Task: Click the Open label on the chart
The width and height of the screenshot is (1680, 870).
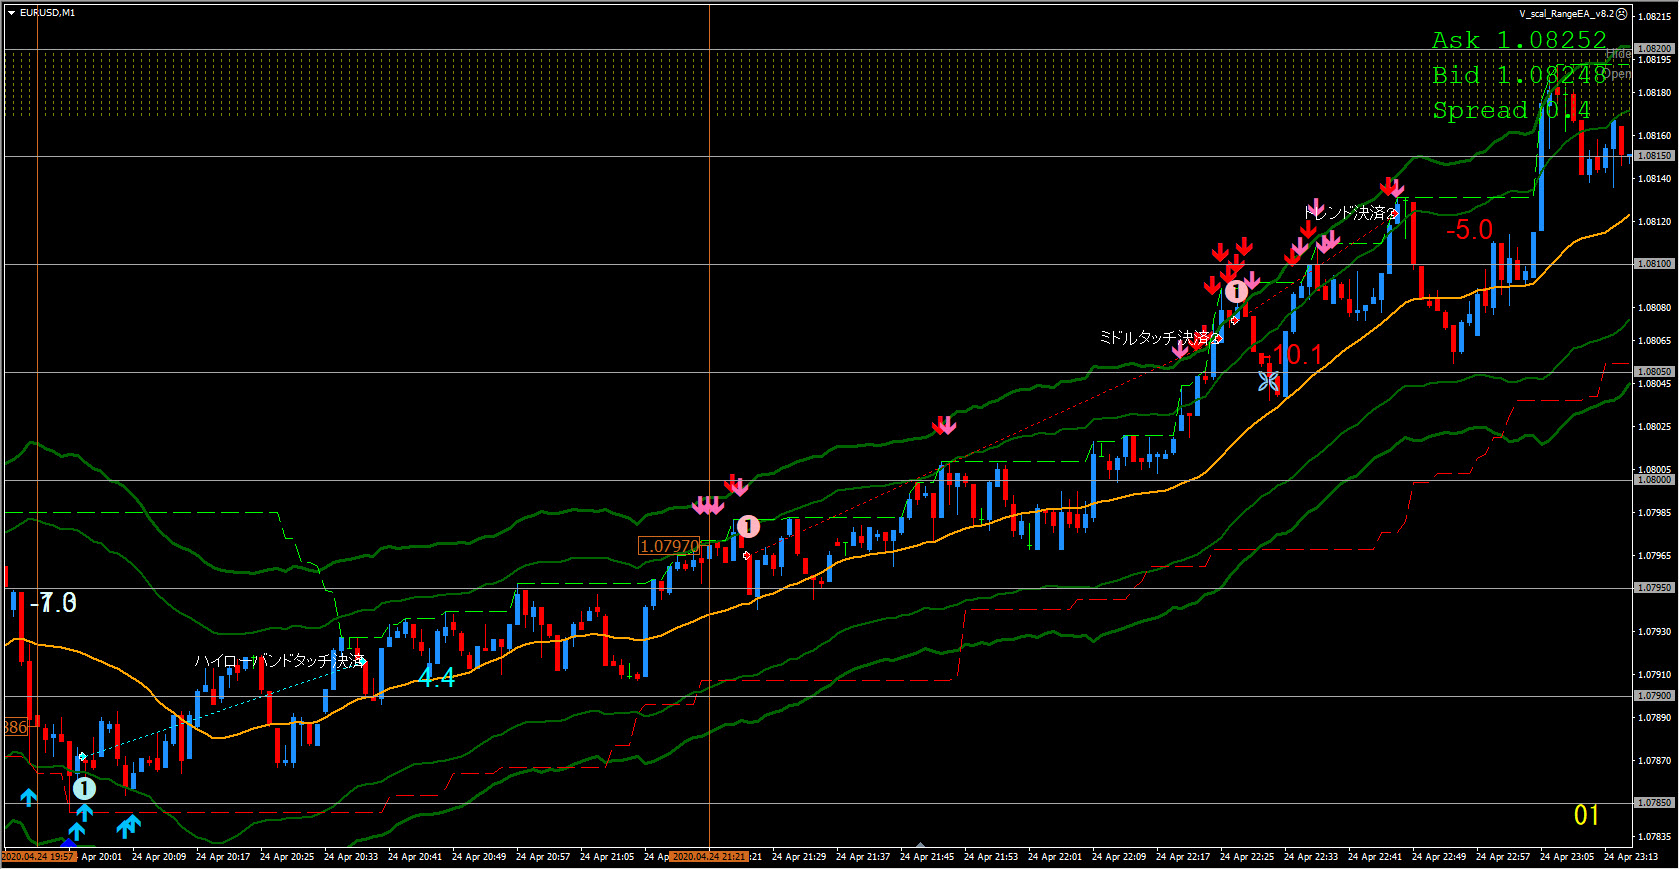Action: click(1618, 74)
